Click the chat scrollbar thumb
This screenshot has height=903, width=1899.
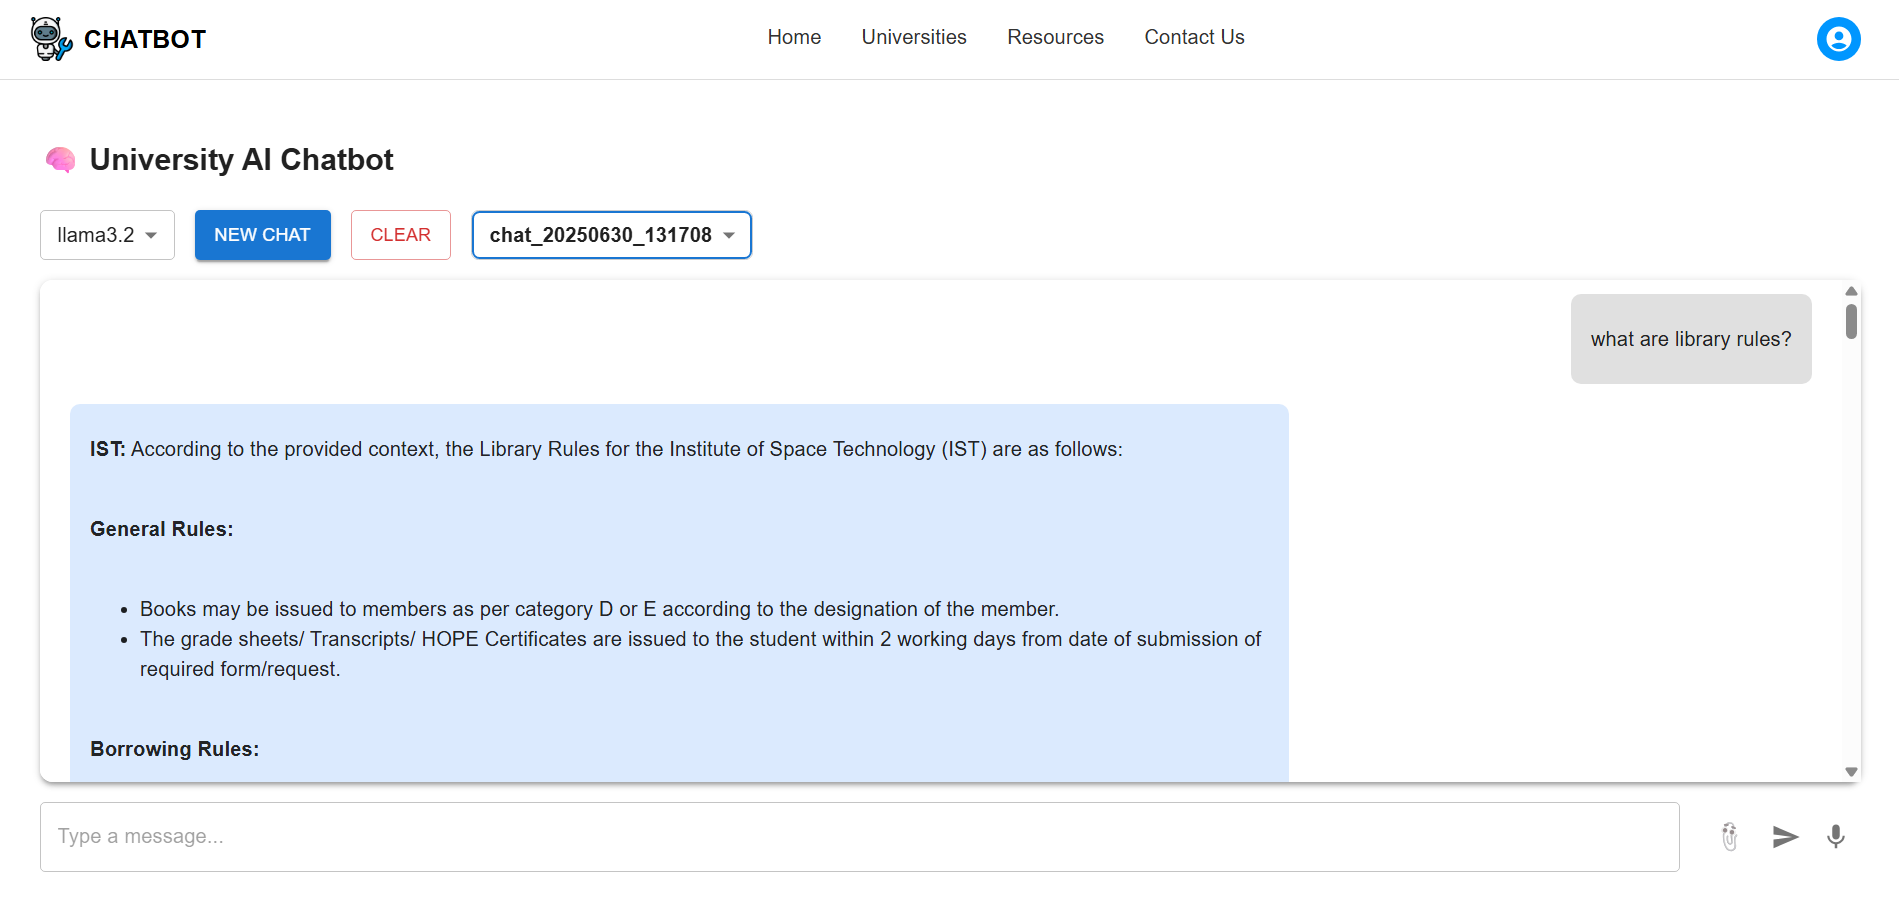coord(1851,322)
